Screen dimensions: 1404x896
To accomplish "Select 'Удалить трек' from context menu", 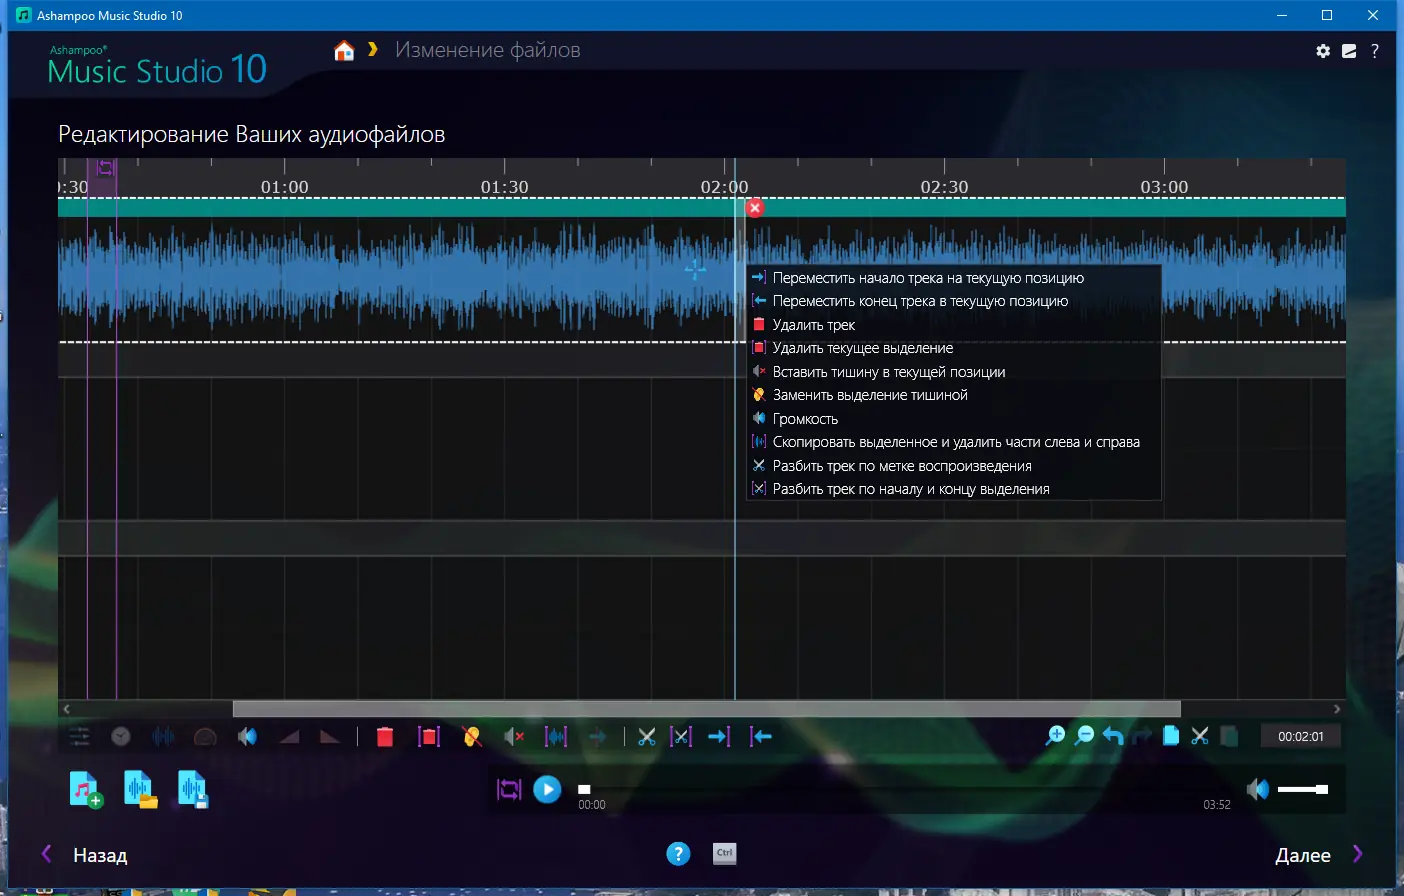I will coord(813,325).
